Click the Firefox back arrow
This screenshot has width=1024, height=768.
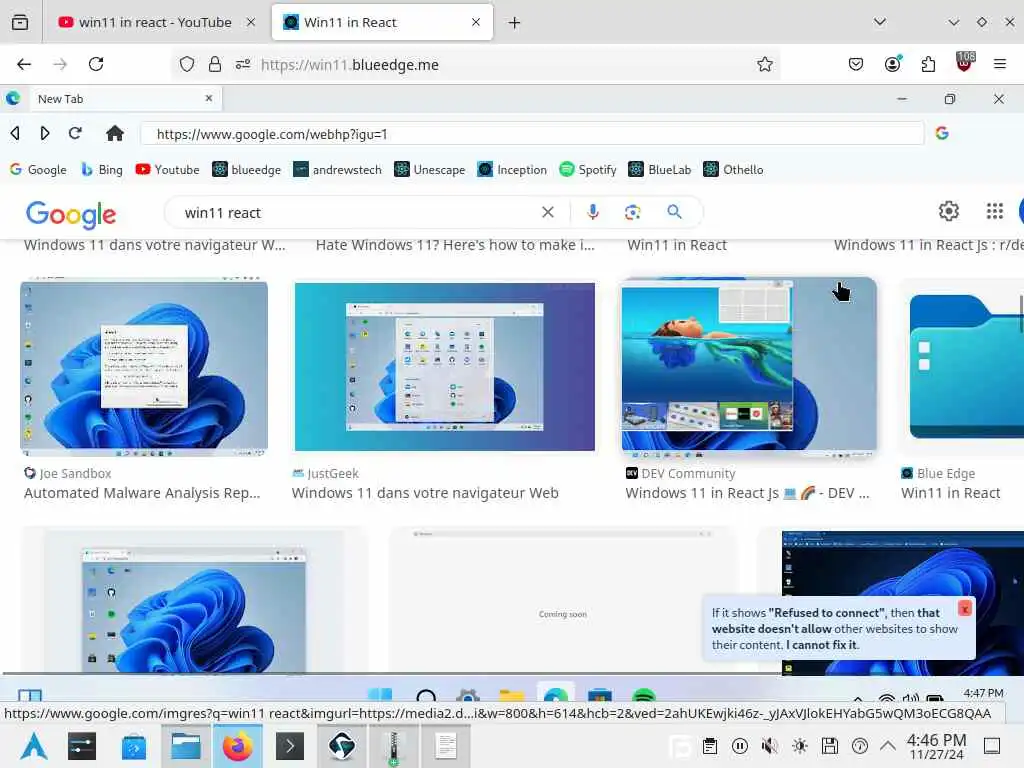click(24, 64)
